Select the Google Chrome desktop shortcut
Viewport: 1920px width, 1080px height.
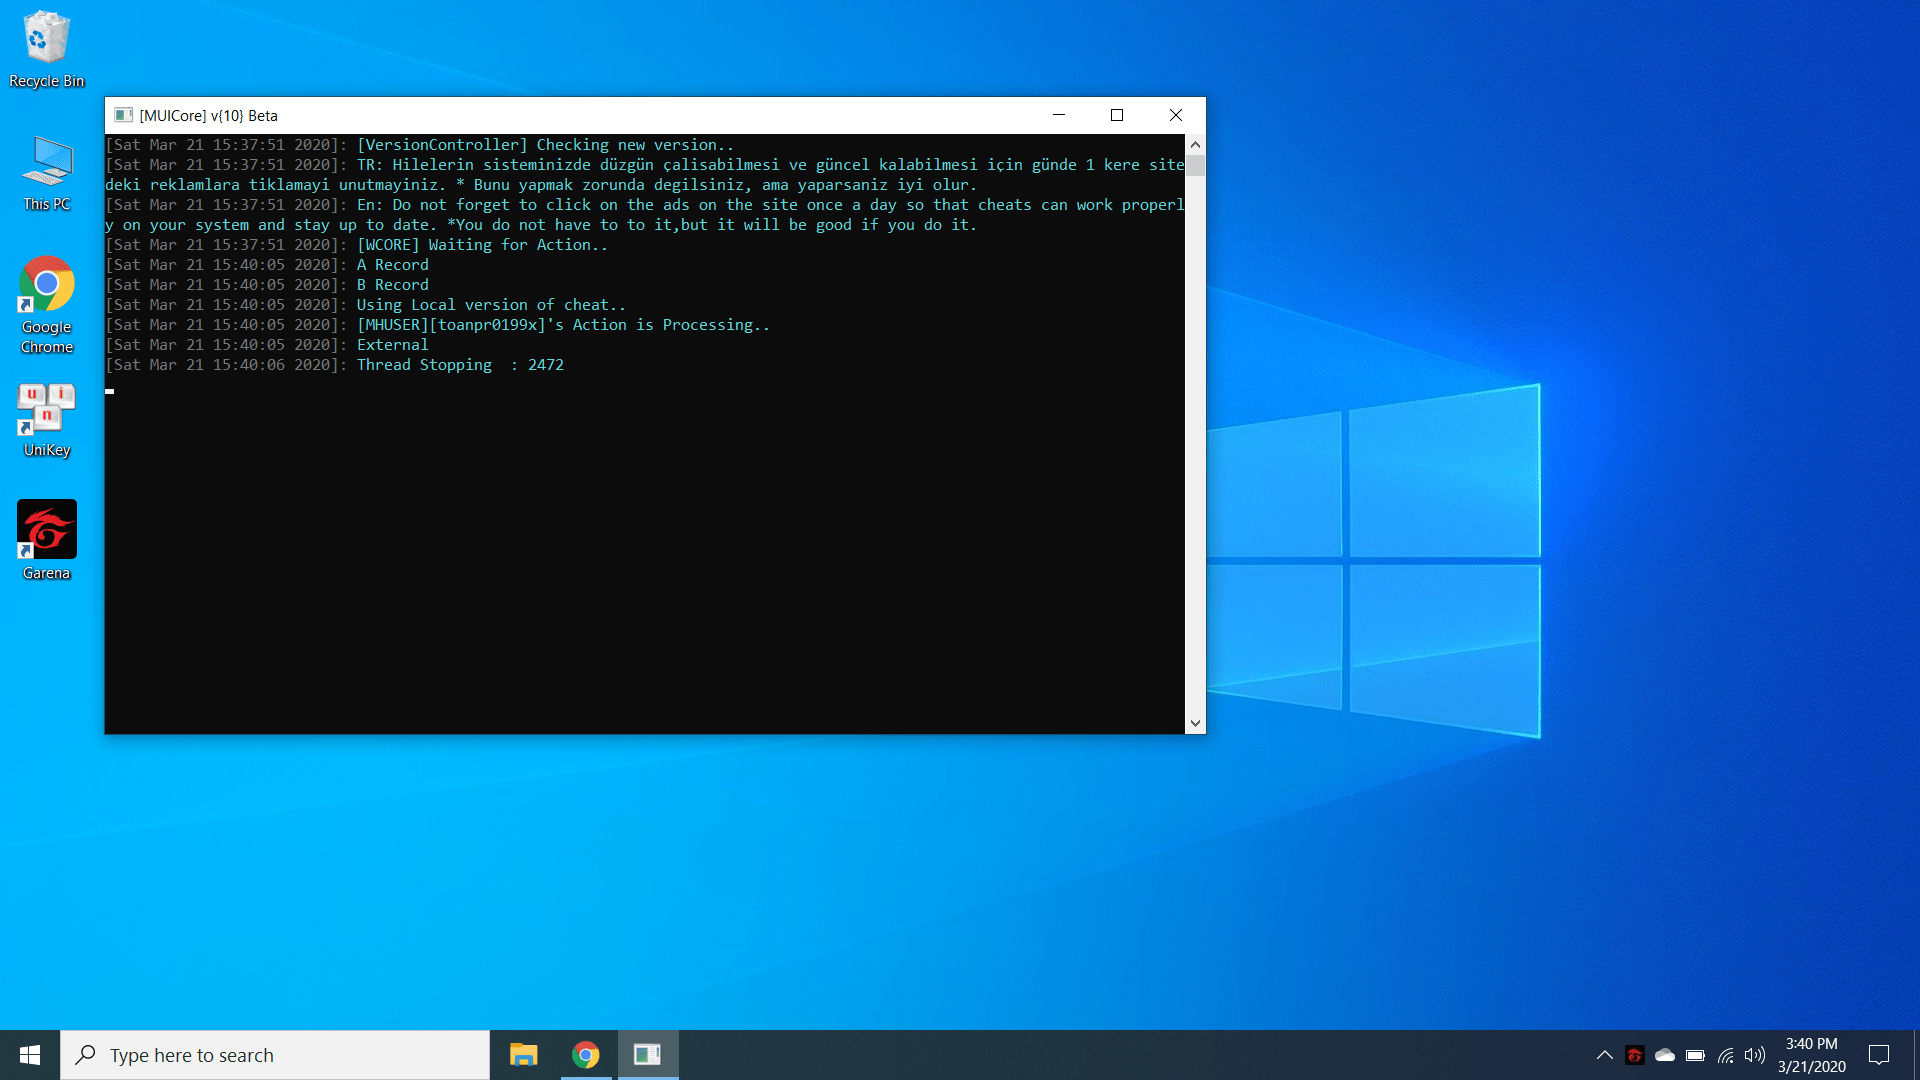(x=46, y=305)
